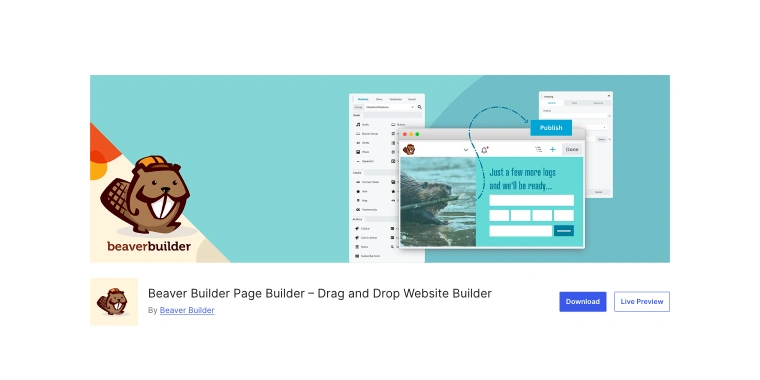
Task: Click the red close dot of mock window
Action: point(405,134)
